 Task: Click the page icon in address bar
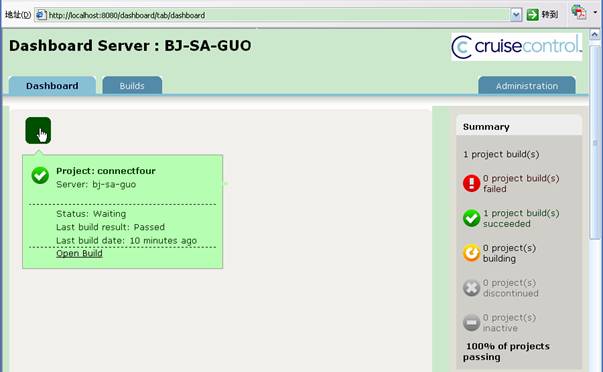pyautogui.click(x=41, y=15)
